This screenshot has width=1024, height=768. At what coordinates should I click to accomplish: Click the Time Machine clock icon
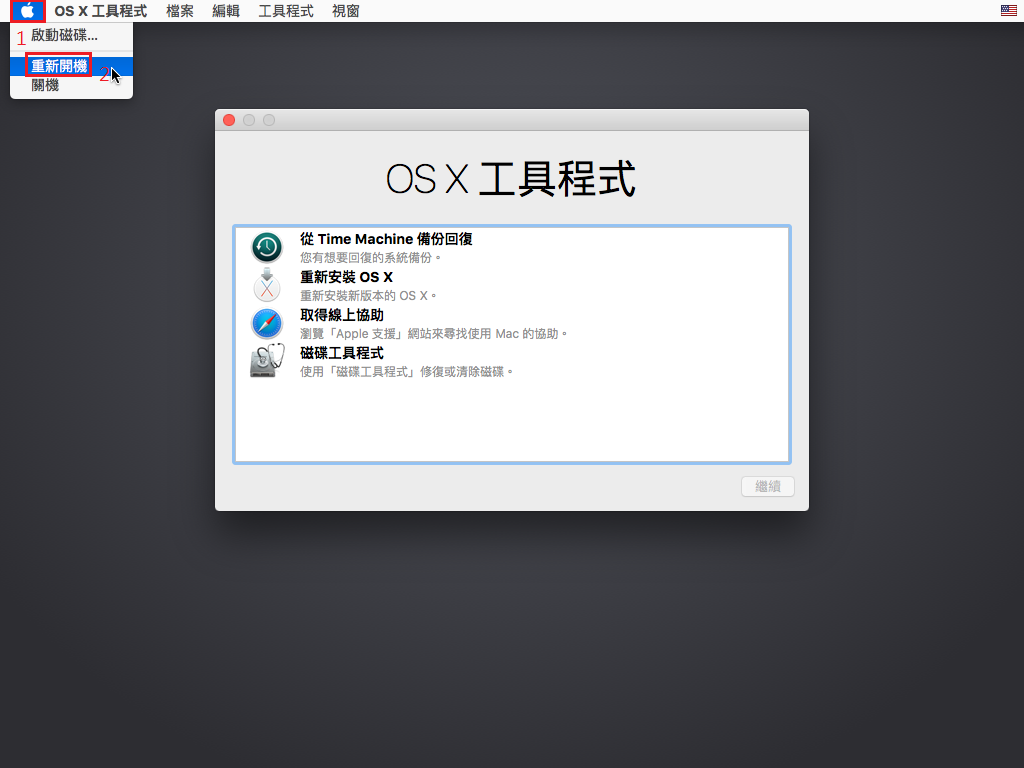(x=266, y=248)
